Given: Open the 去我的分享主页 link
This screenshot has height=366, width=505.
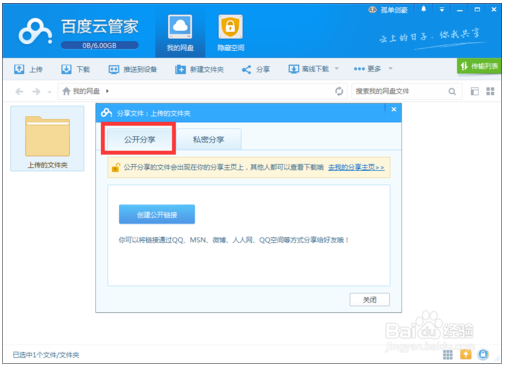Looking at the screenshot, I should click(x=356, y=167).
